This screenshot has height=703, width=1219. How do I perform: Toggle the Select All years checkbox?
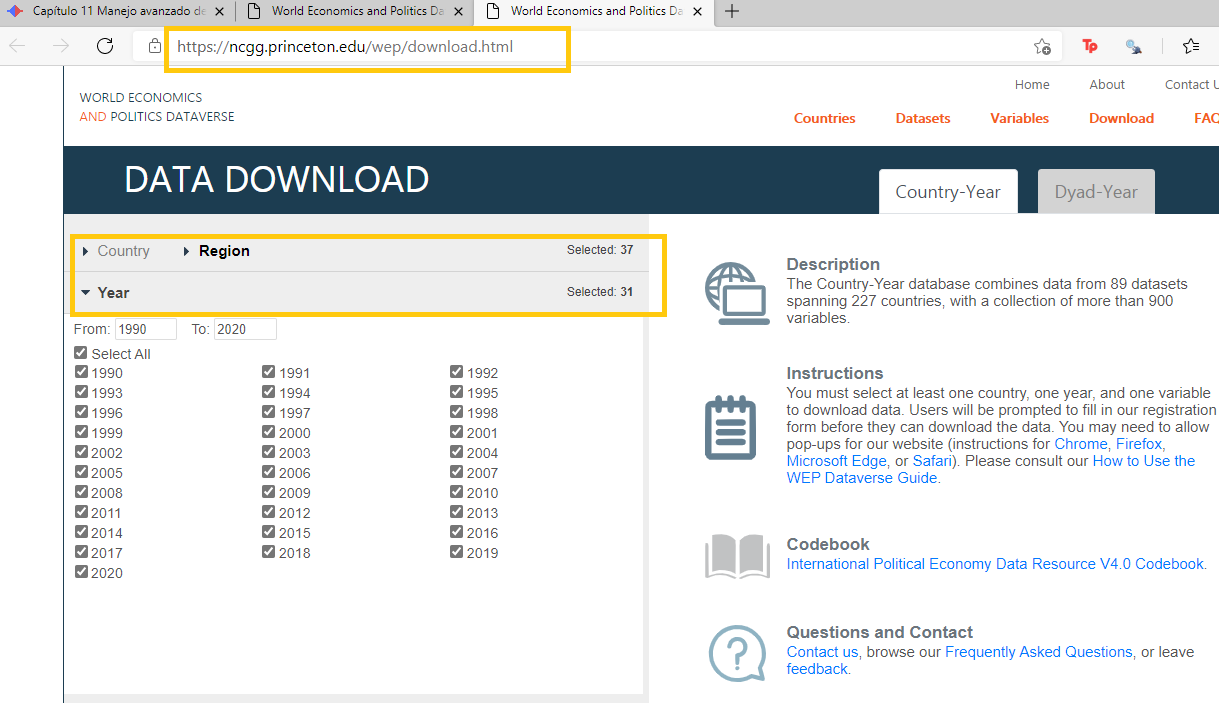pyautogui.click(x=81, y=353)
